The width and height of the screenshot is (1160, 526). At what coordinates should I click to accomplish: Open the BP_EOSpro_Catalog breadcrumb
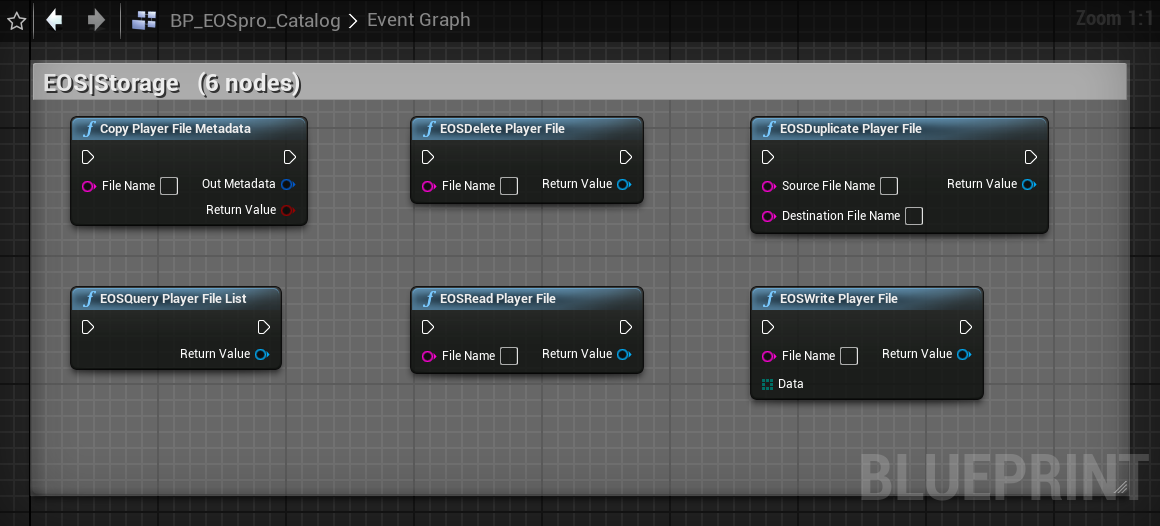[x=255, y=20]
